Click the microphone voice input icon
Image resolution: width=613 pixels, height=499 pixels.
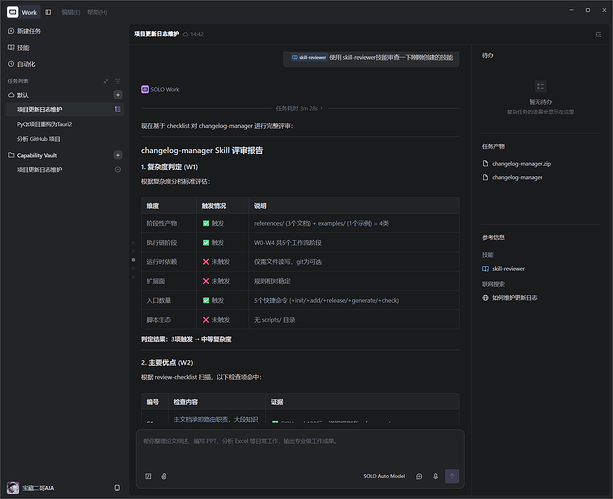pyautogui.click(x=436, y=476)
